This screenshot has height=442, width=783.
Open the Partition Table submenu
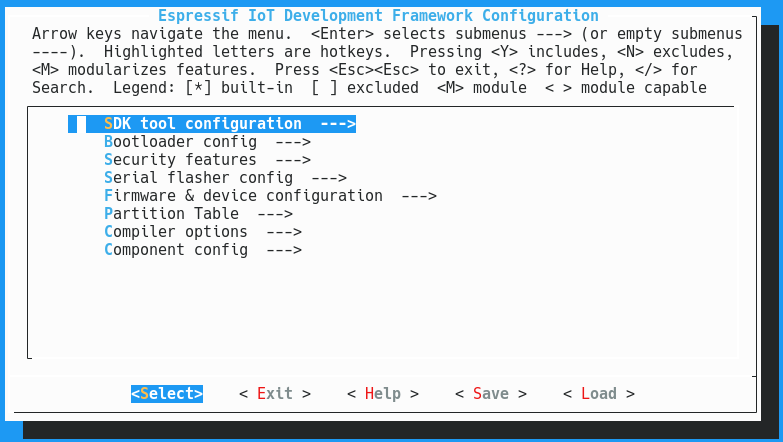198,214
